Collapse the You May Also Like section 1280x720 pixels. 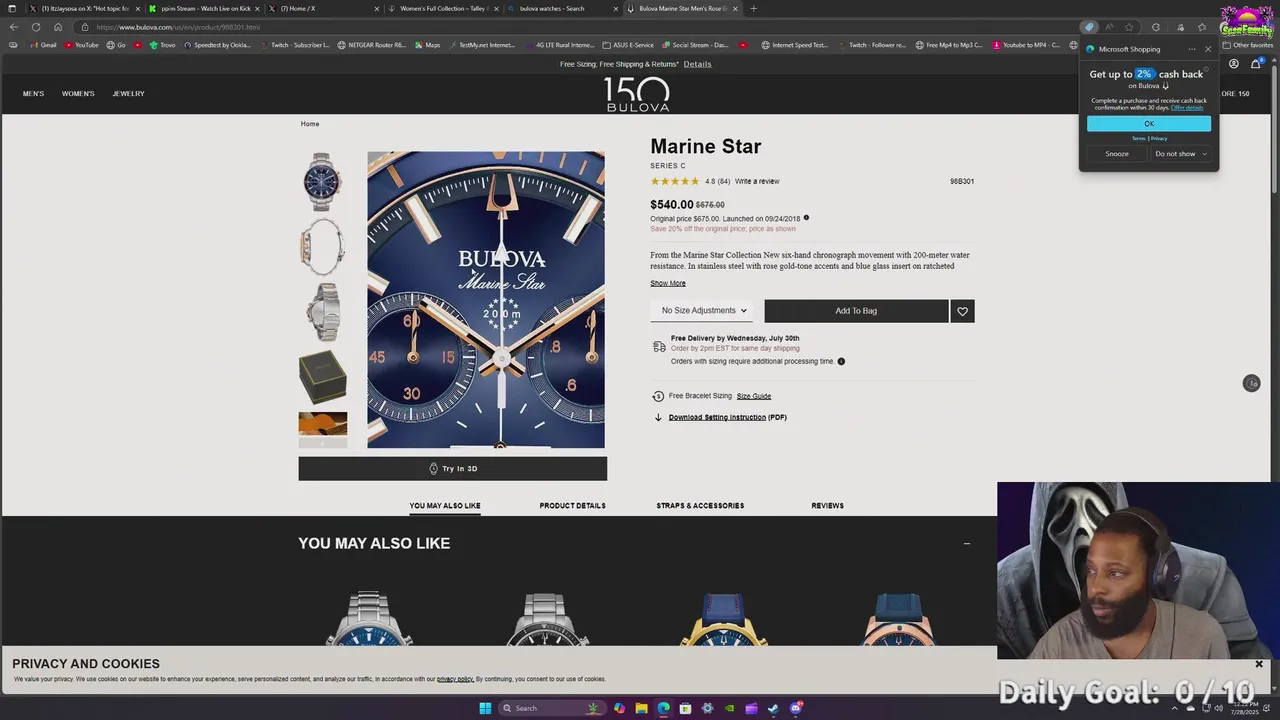point(966,543)
